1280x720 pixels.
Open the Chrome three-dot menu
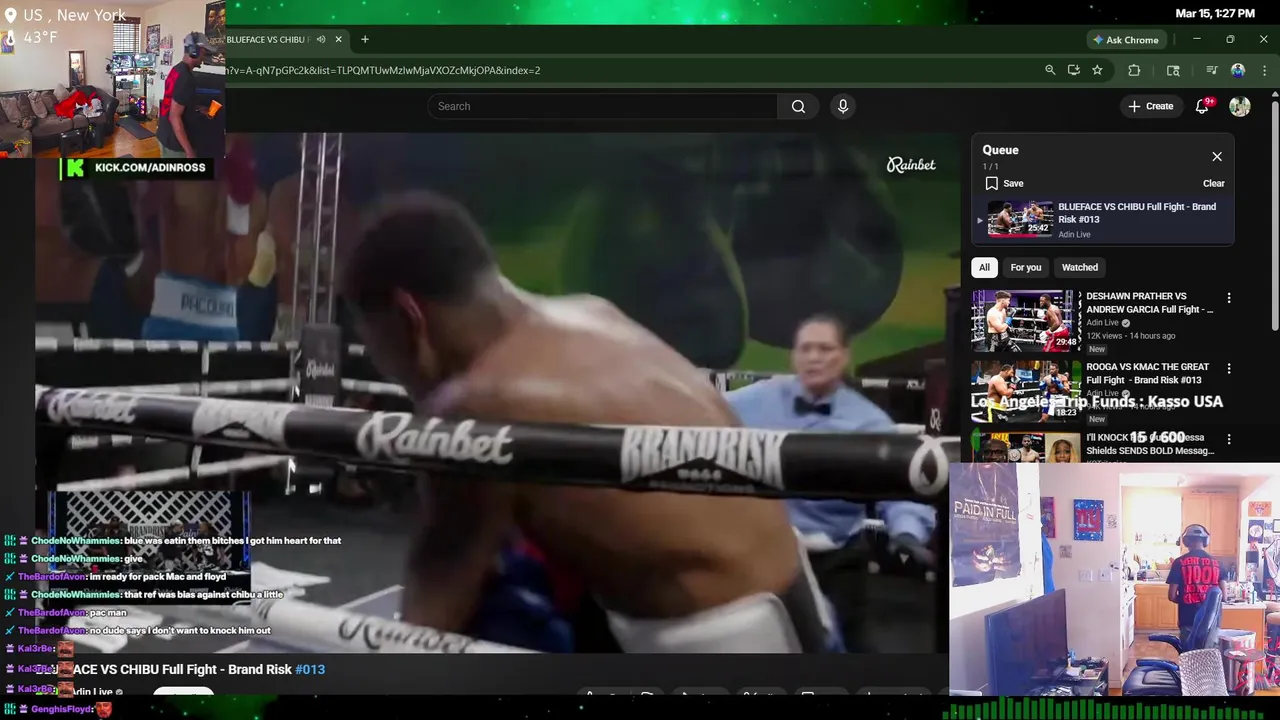click(x=1265, y=70)
